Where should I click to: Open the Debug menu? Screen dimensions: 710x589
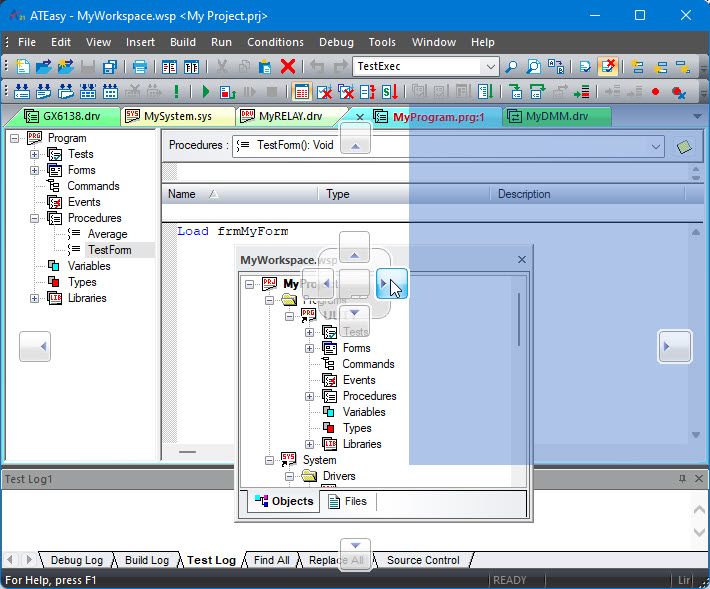(336, 42)
